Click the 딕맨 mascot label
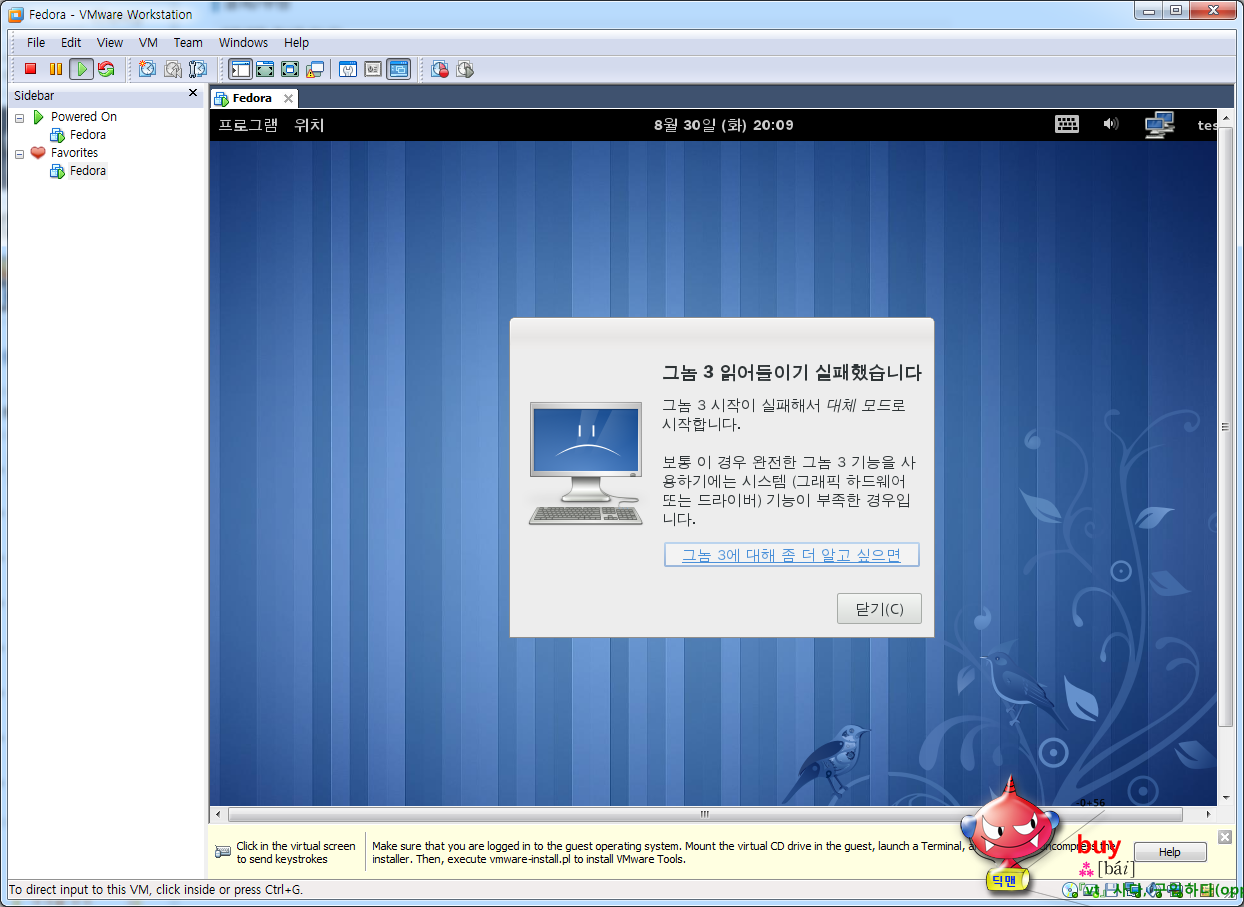 [x=1004, y=881]
